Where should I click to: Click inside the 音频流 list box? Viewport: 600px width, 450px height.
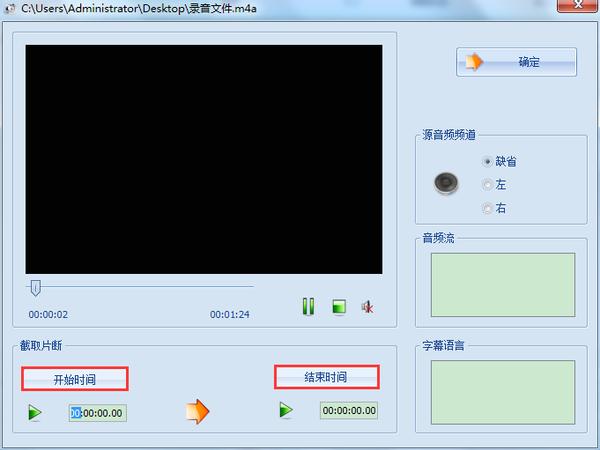coord(502,284)
